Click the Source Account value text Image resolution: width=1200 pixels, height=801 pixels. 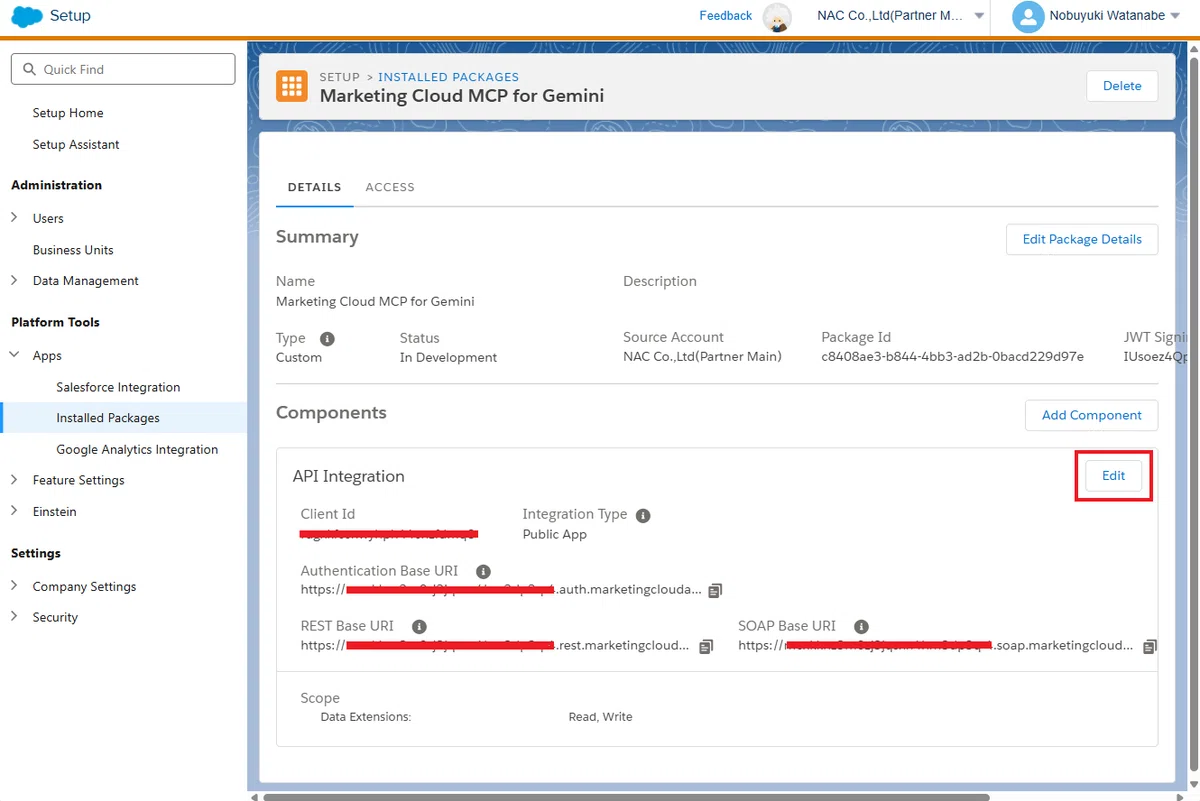point(702,357)
